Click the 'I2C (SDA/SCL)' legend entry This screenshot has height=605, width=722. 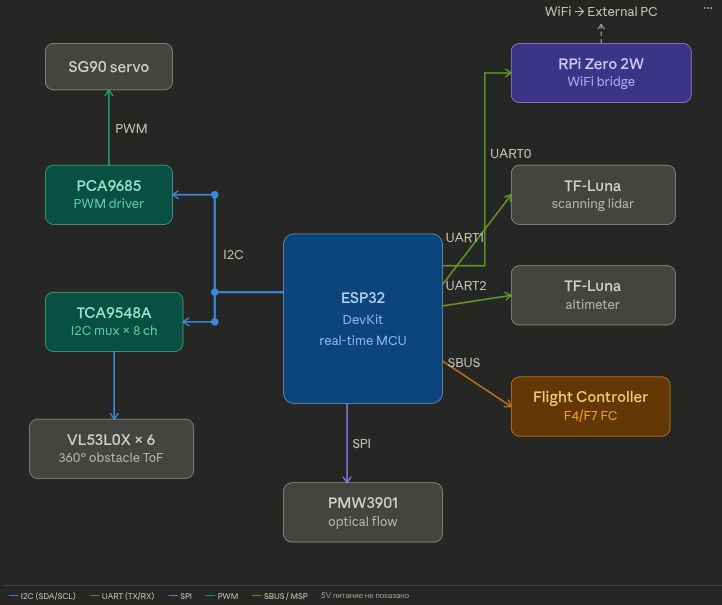42,596
